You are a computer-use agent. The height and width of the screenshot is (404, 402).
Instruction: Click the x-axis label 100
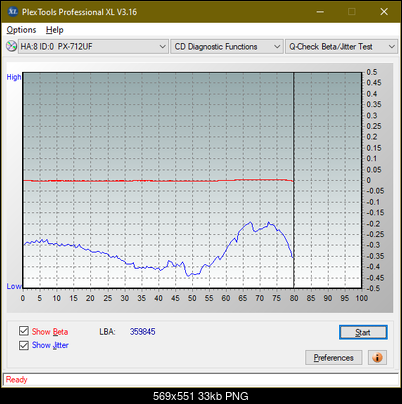coord(362,298)
